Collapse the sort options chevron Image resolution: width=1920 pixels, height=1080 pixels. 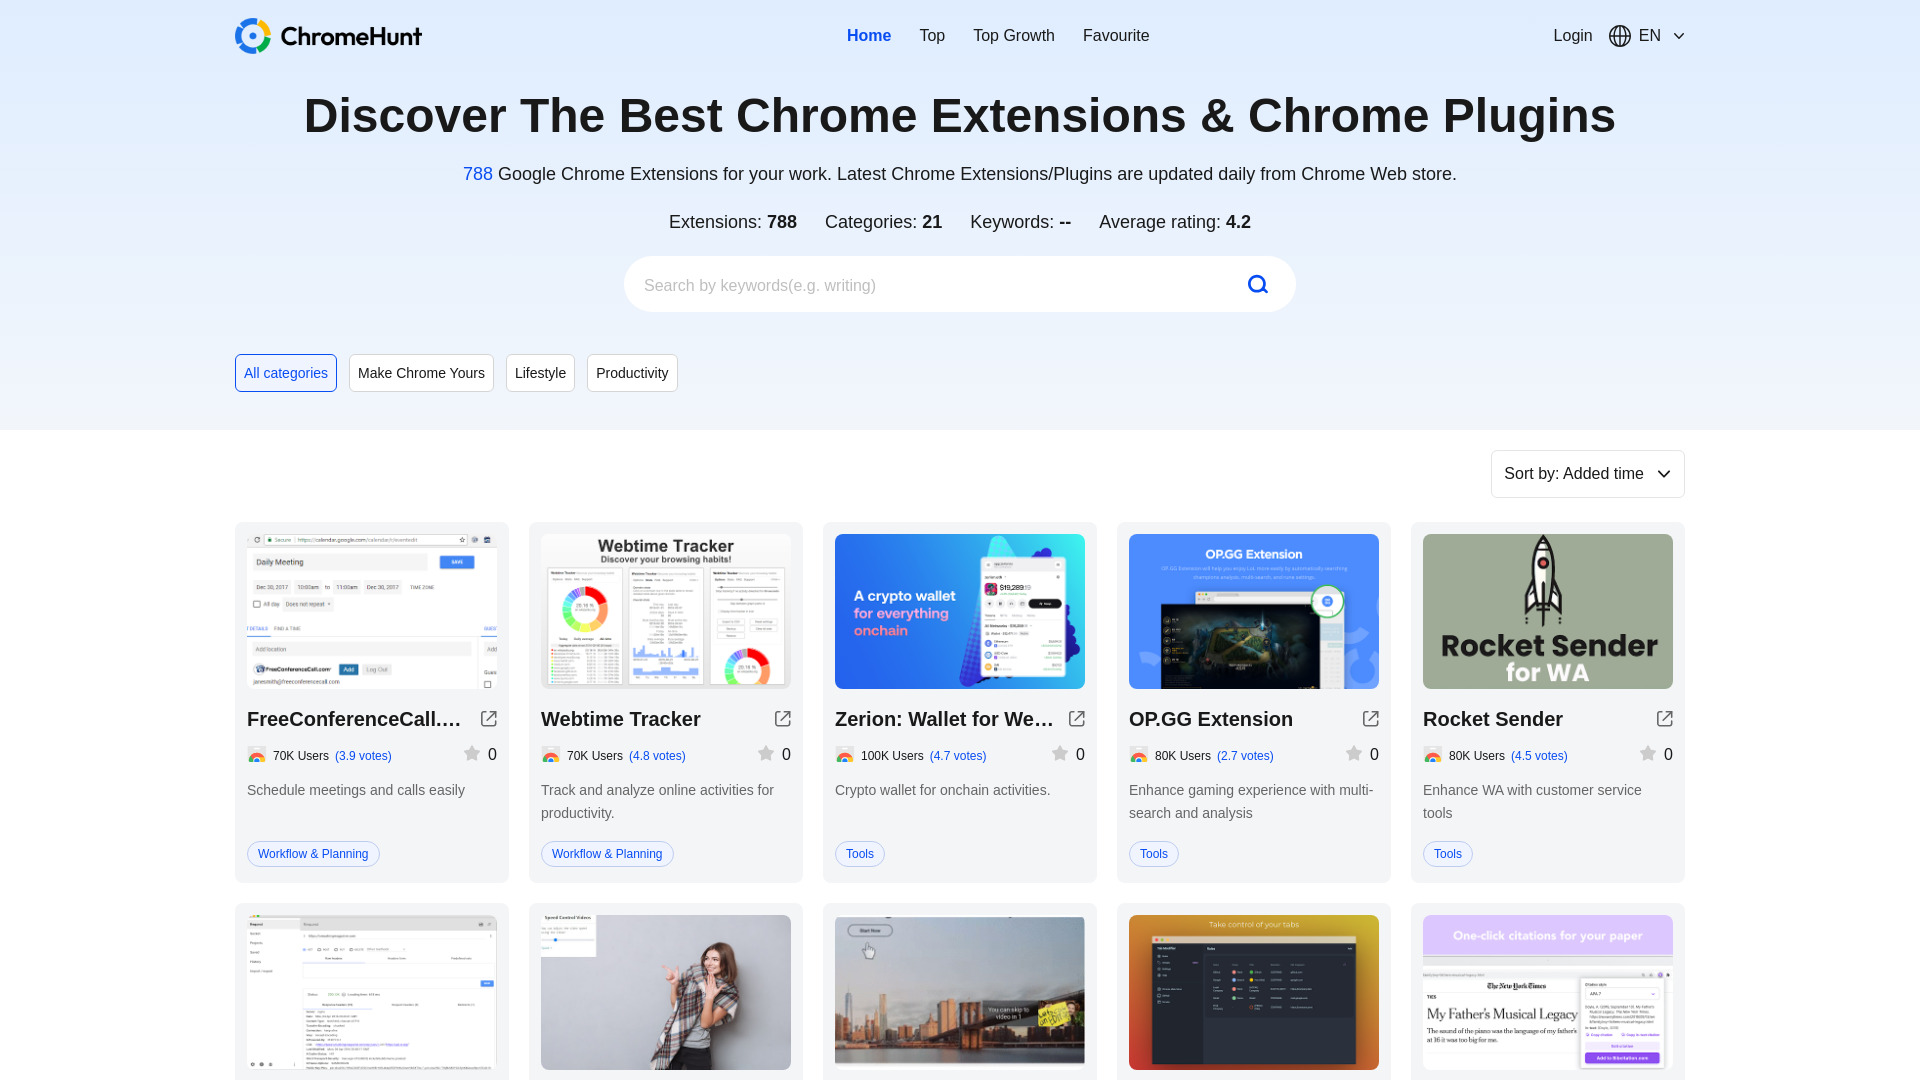[1664, 473]
